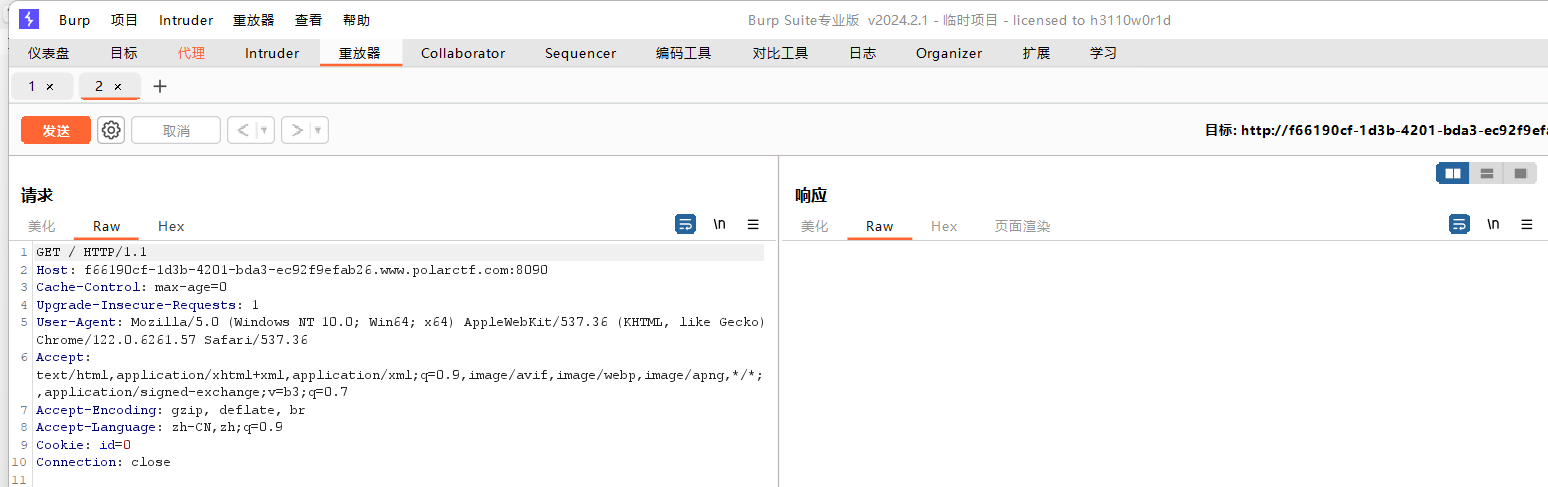The height and width of the screenshot is (487, 1548).
Task: Select request Raw view
Action: click(106, 226)
